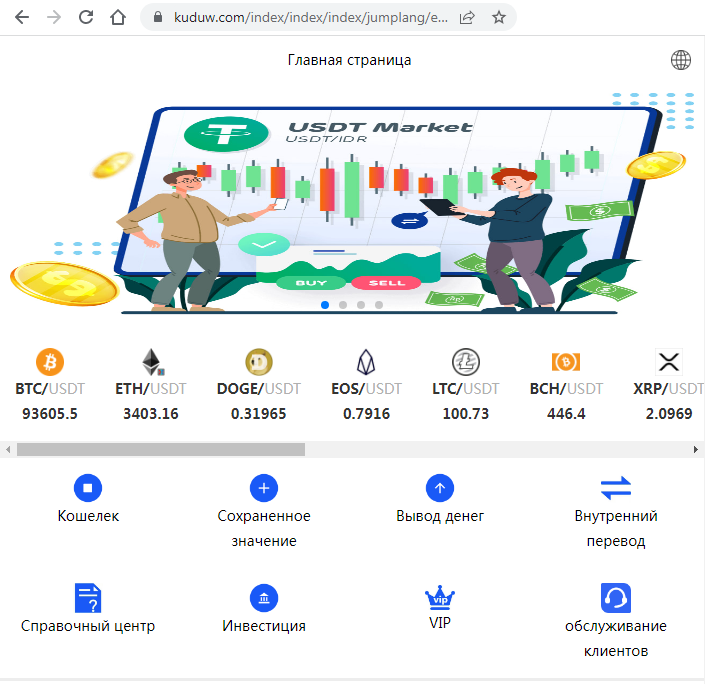Open Справочный центр help document icon
Screen dimensions: 705x684
click(88, 598)
